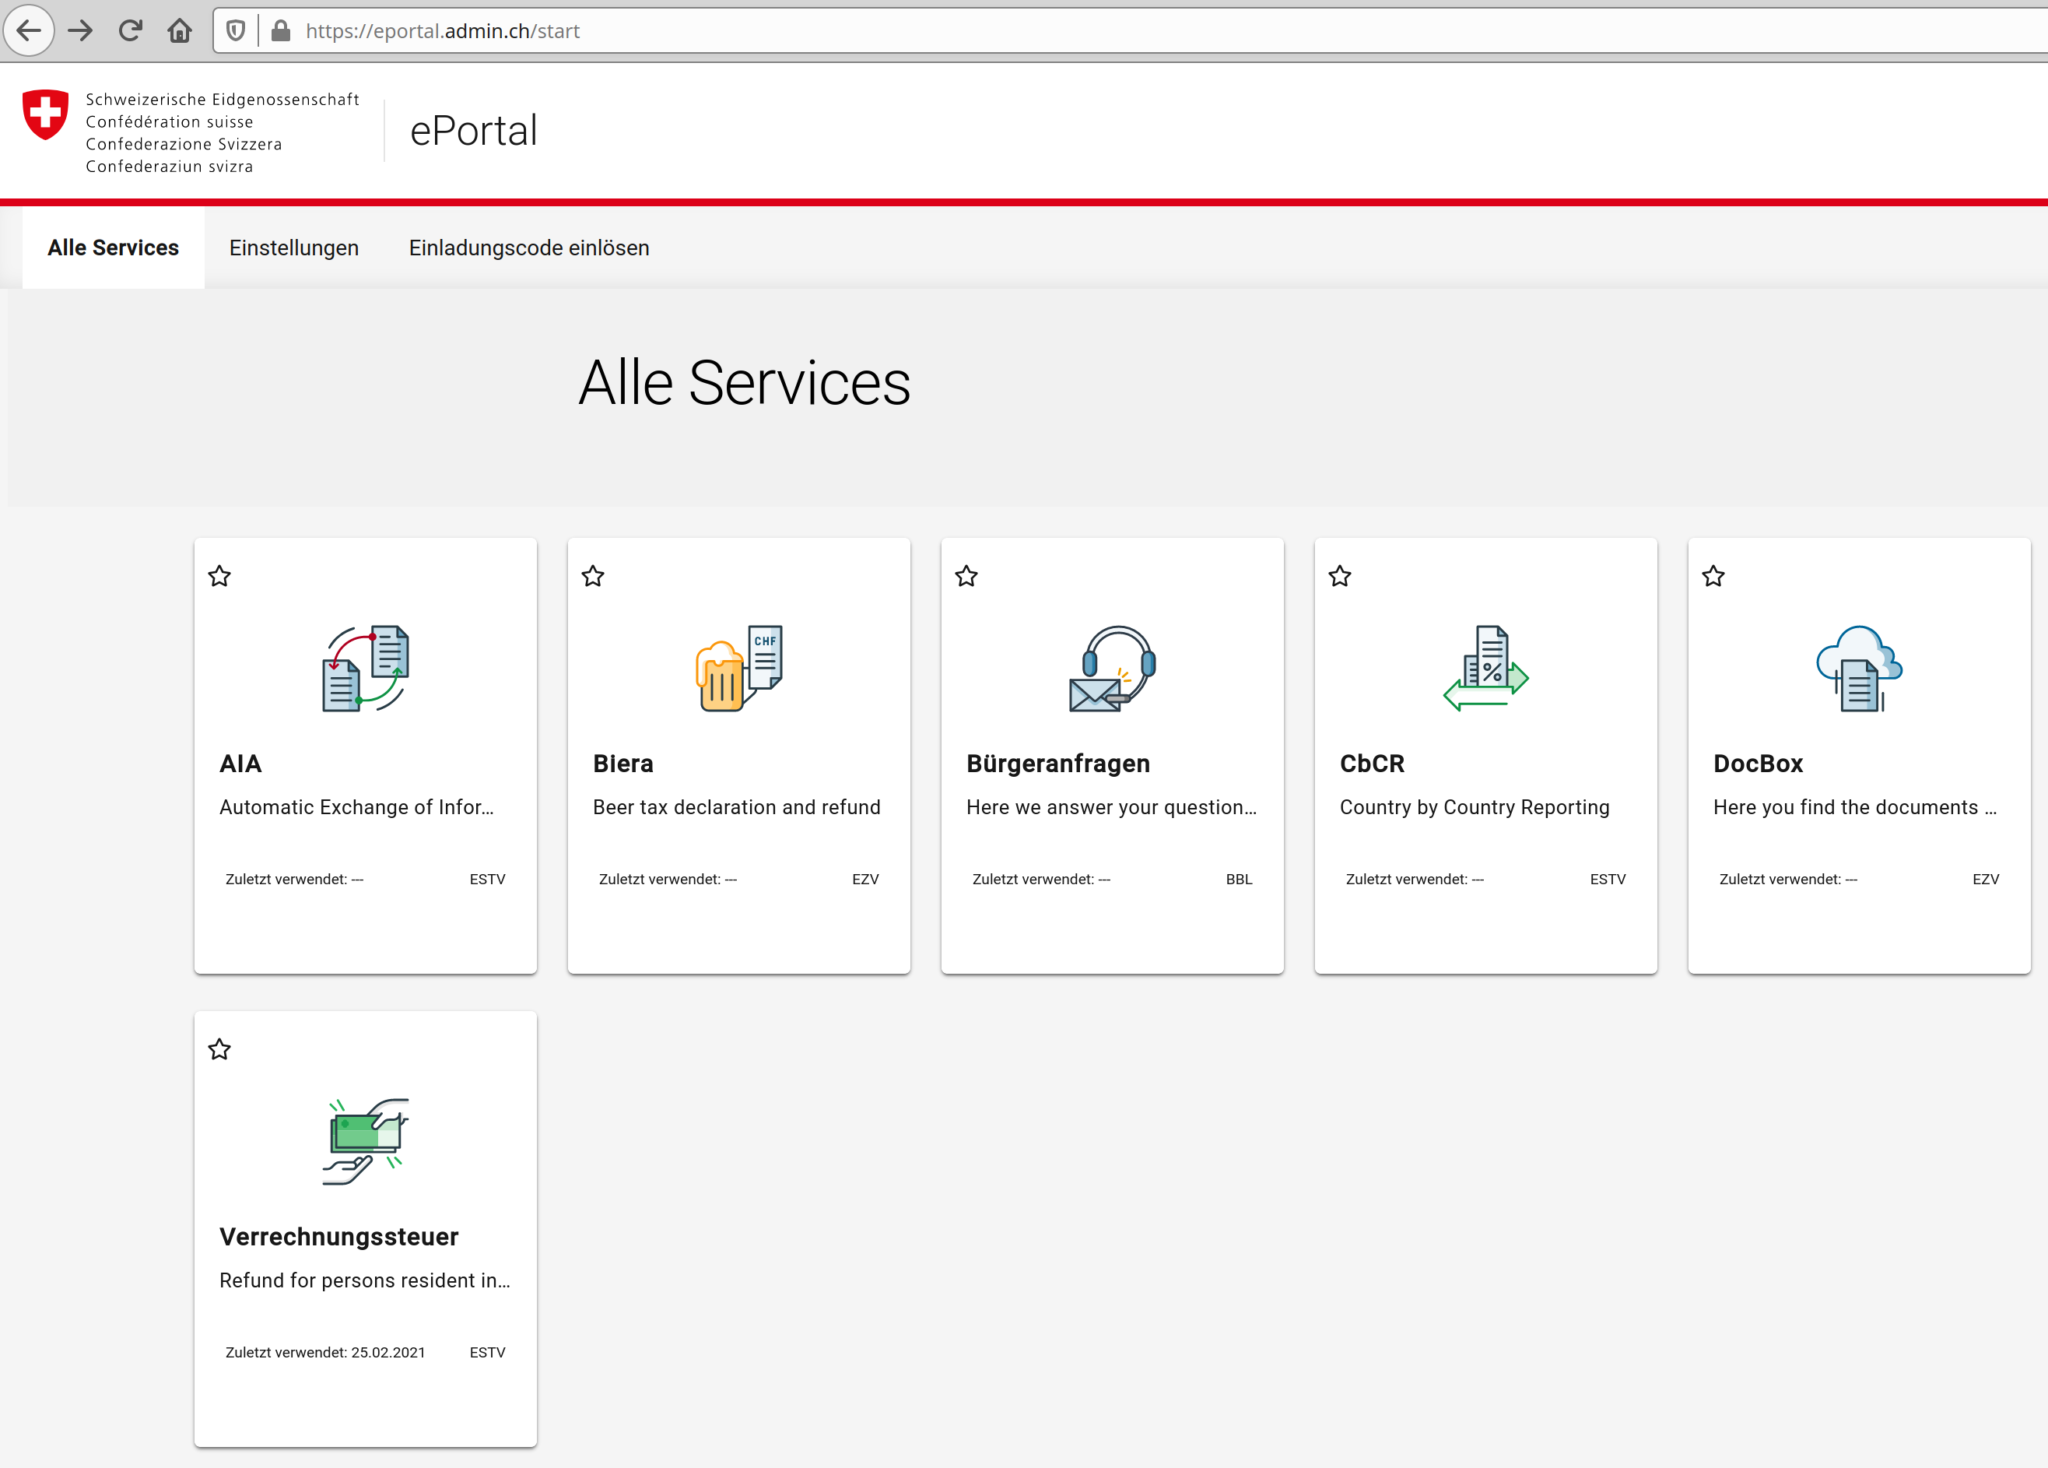Viewport: 2048px width, 1468px height.
Task: Toggle favorite star on AIA card
Action: point(220,576)
